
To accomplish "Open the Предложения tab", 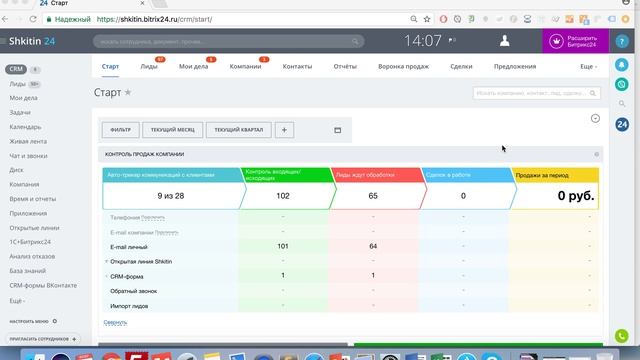I will click(515, 67).
